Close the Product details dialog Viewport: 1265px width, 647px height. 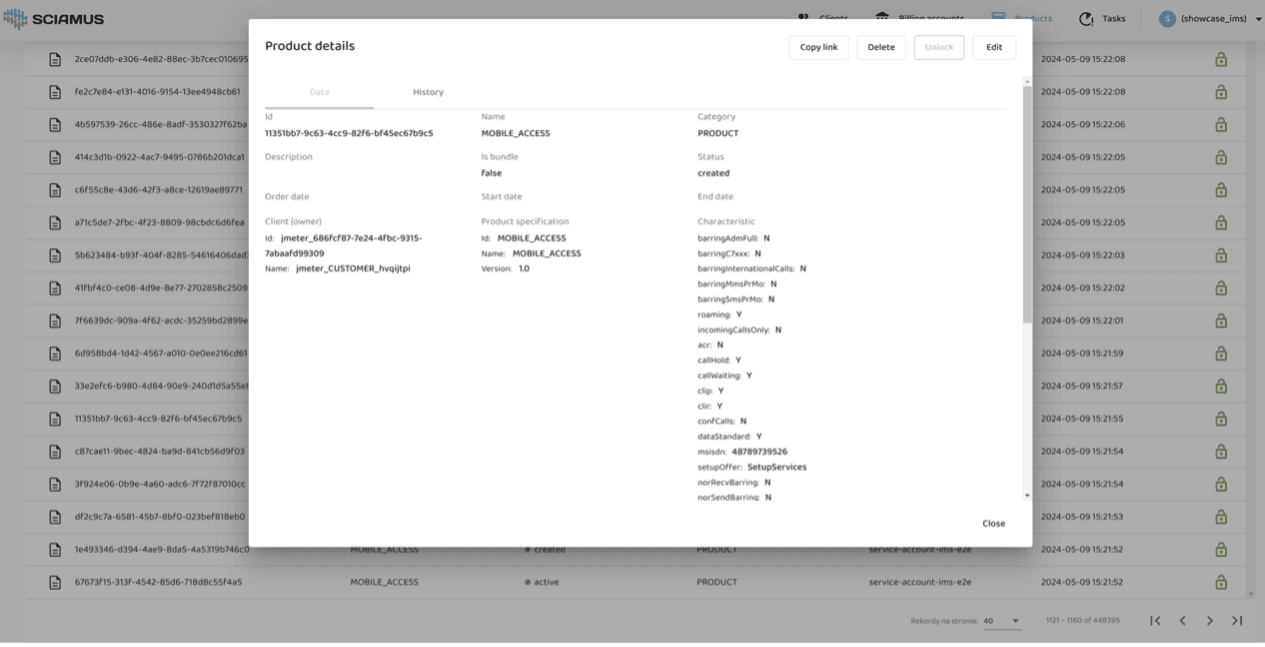coord(993,523)
